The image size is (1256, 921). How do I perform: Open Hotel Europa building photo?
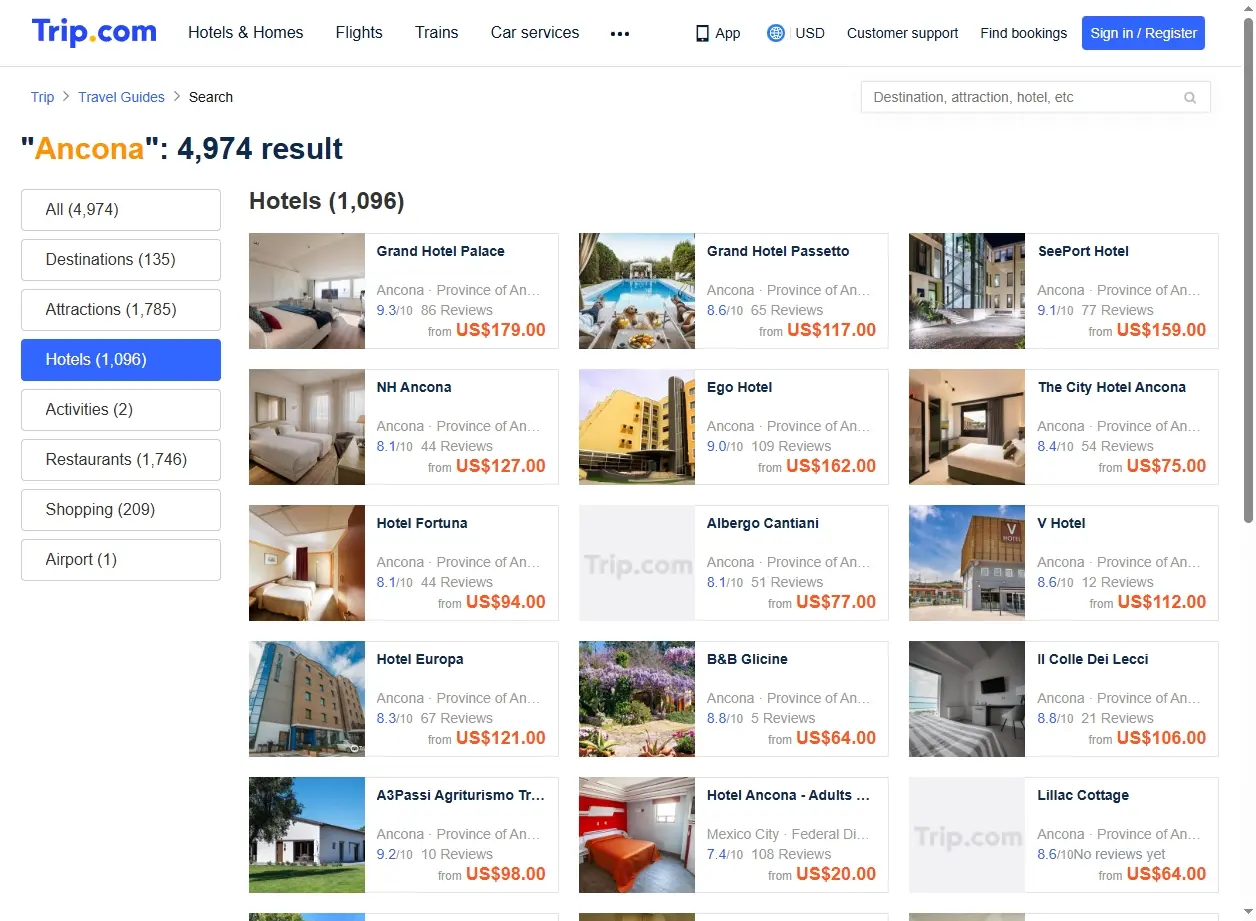307,699
